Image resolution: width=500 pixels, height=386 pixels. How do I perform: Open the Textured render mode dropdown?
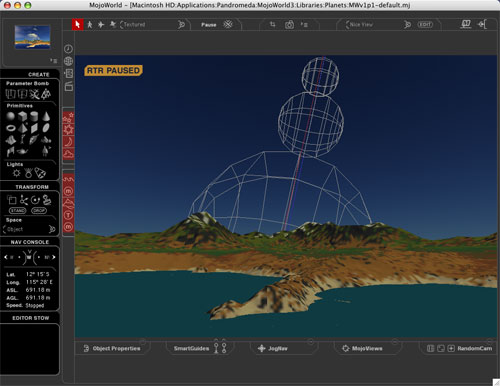(x=152, y=24)
